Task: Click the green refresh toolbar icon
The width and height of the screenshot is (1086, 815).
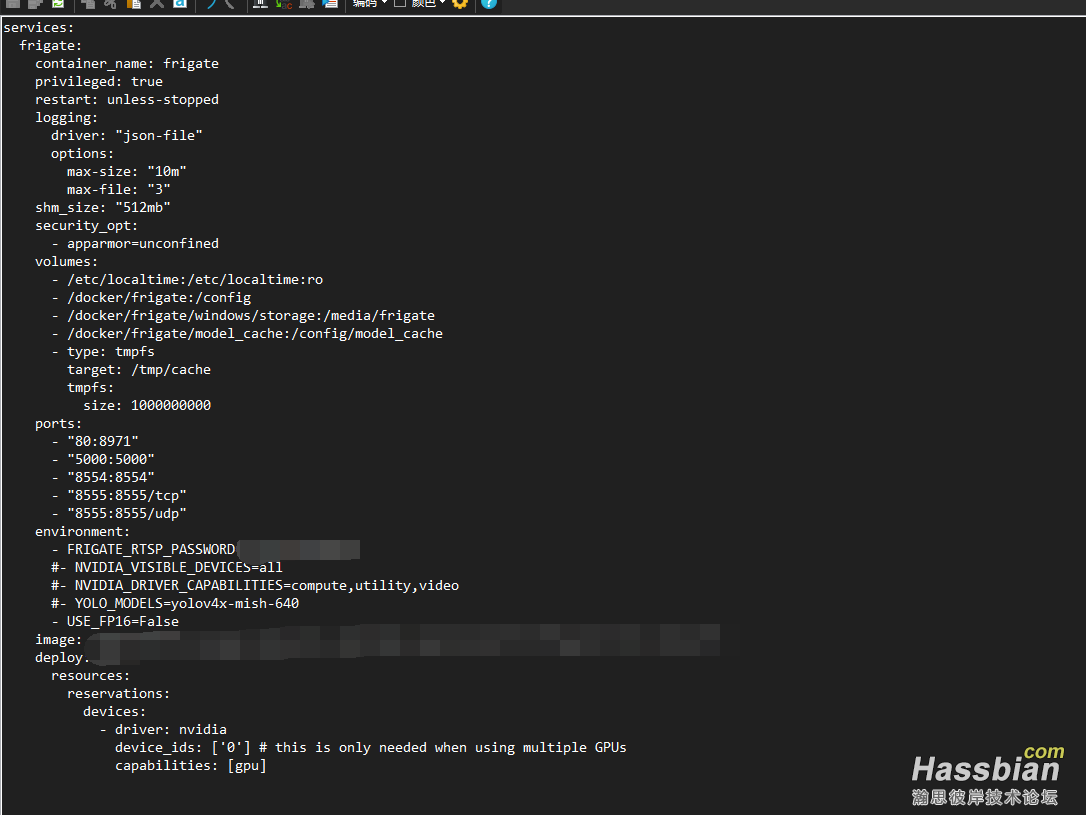Action: (58, 3)
